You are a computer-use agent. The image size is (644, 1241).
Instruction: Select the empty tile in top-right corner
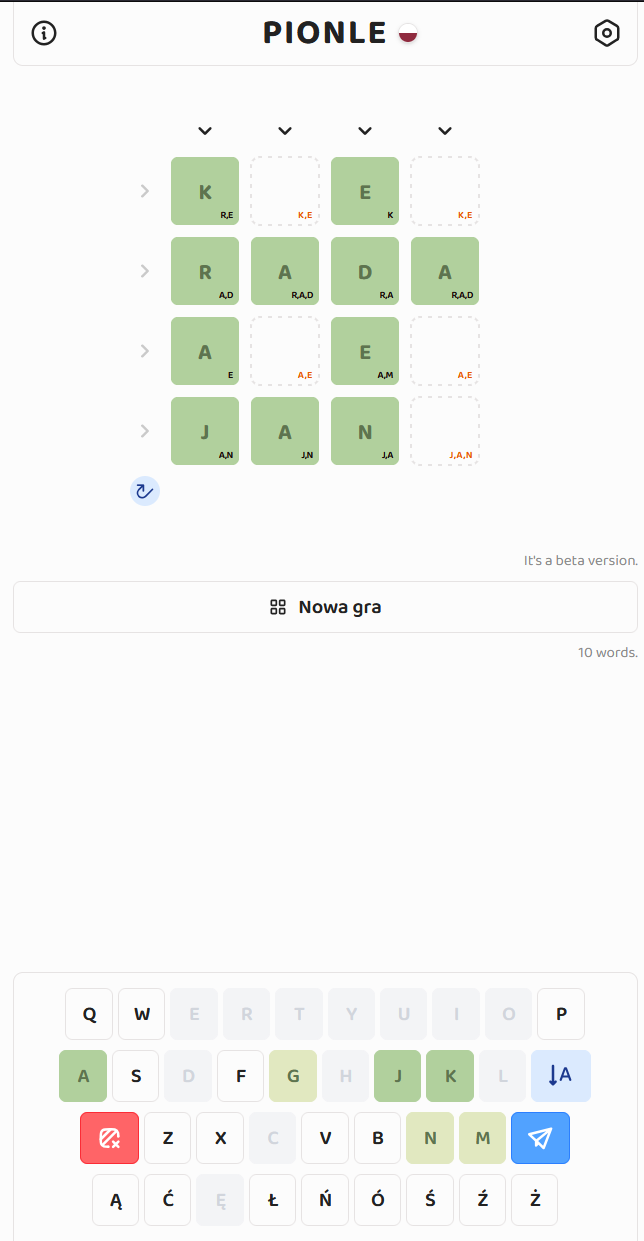[x=445, y=191]
